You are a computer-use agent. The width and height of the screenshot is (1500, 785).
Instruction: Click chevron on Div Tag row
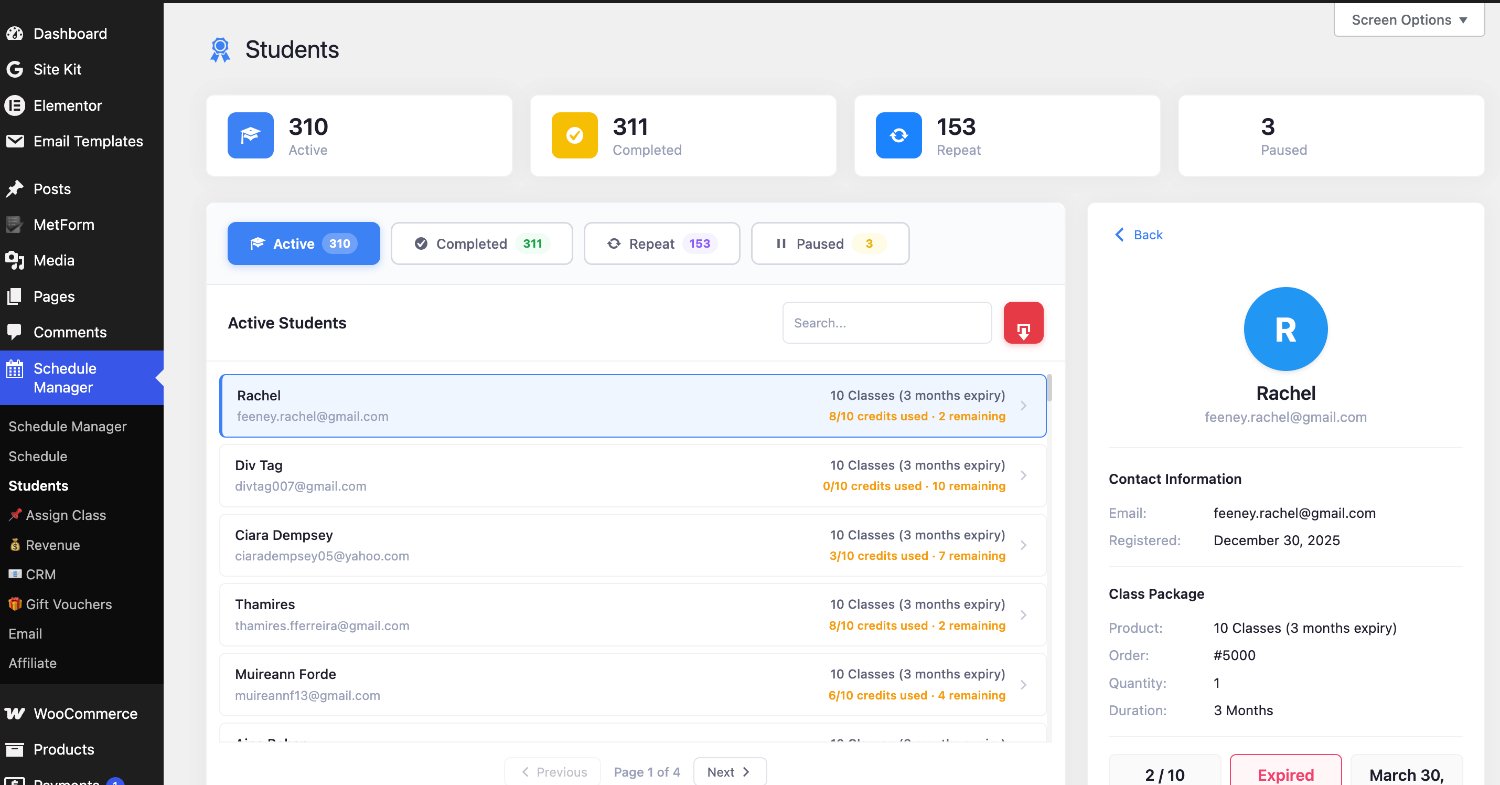click(x=1023, y=476)
